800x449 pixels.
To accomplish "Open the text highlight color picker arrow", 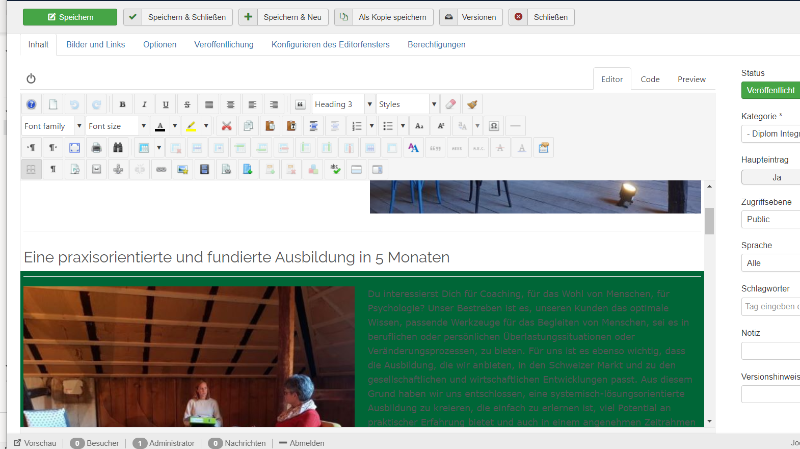I will (x=206, y=126).
